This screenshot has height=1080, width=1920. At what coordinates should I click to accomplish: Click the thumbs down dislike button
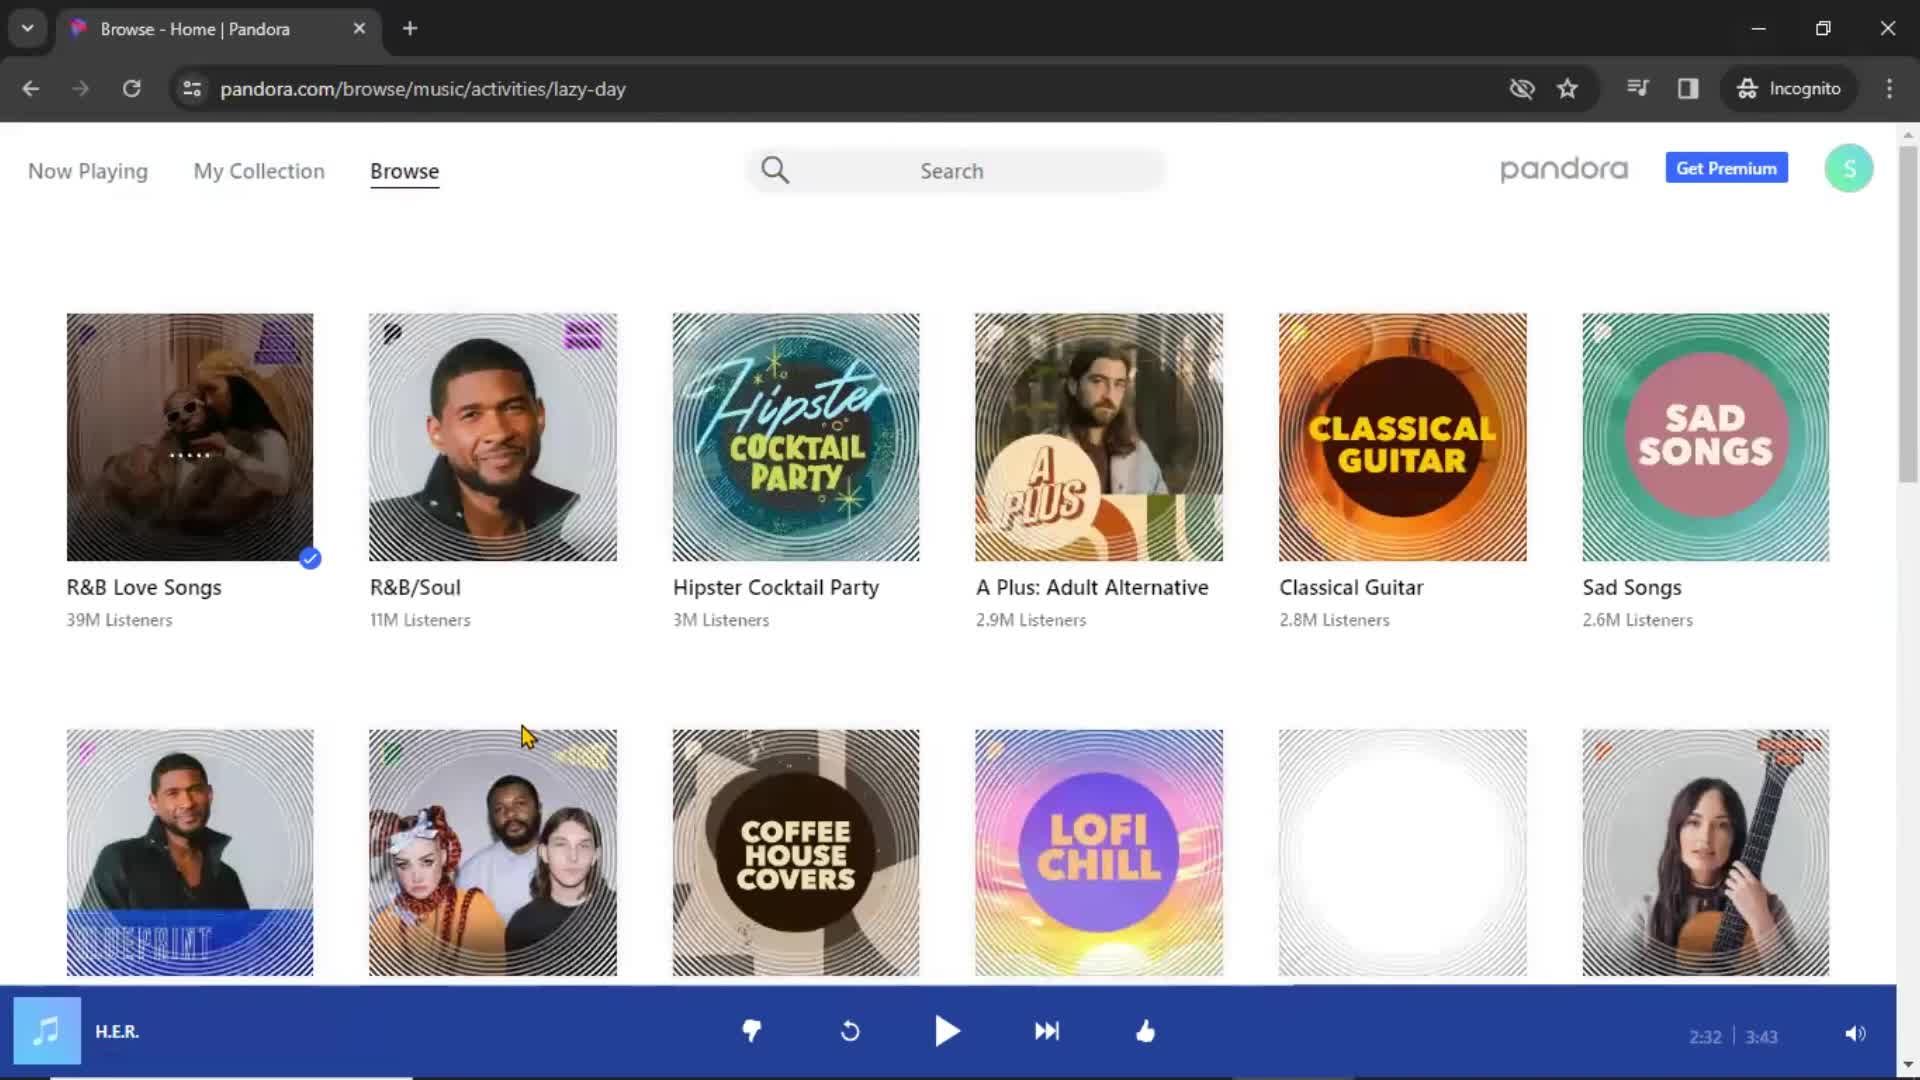pos(750,1031)
